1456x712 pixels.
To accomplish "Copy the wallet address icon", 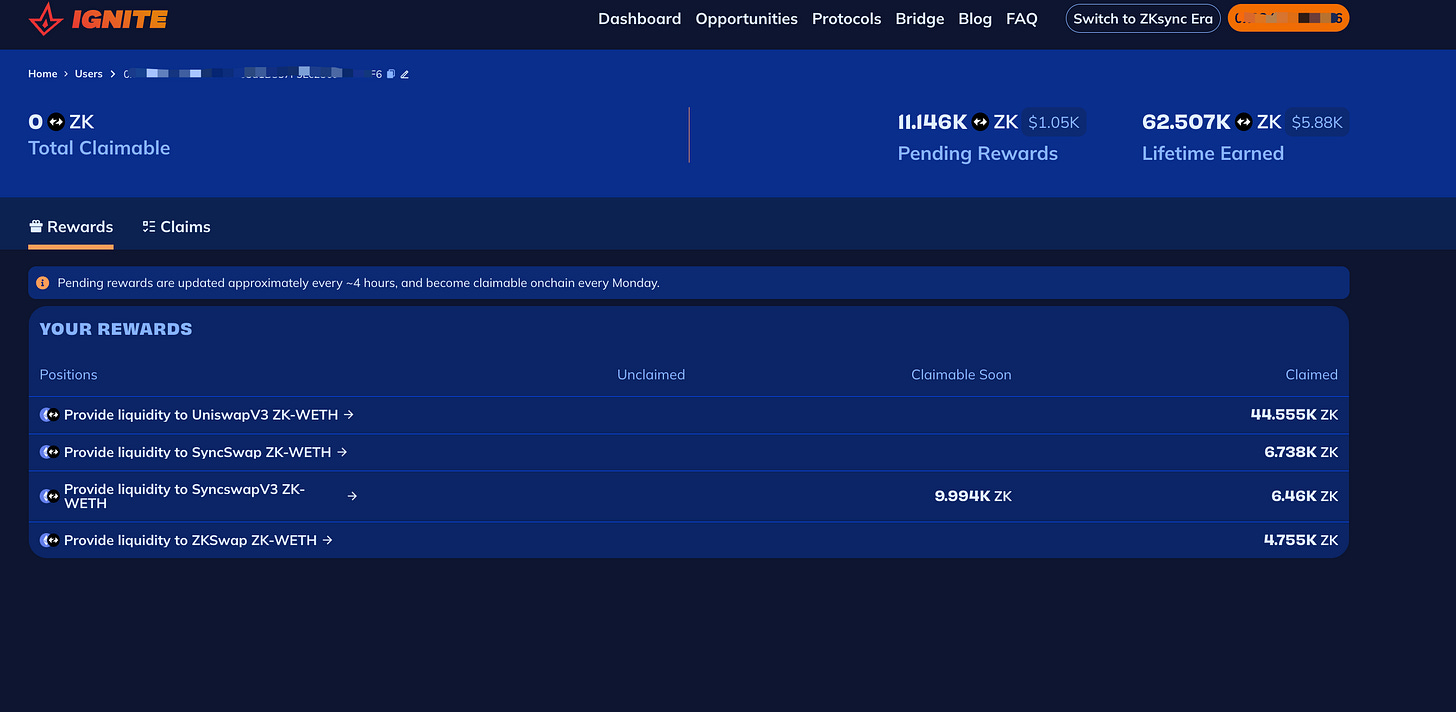I will point(391,74).
